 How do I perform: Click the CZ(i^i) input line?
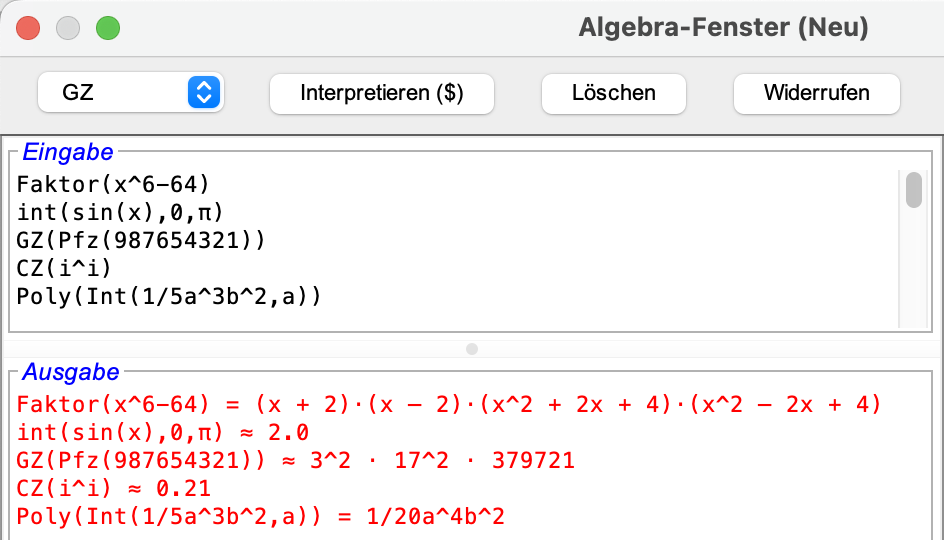(x=65, y=269)
